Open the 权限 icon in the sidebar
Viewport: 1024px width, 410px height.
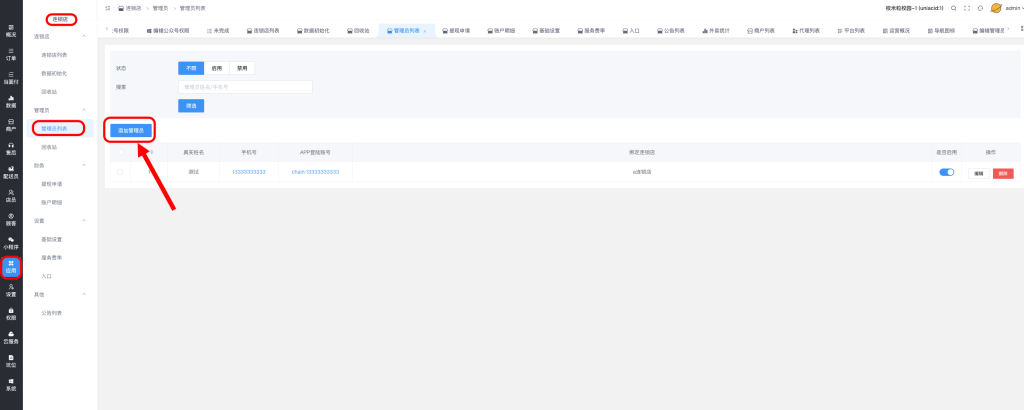pyautogui.click(x=11, y=314)
